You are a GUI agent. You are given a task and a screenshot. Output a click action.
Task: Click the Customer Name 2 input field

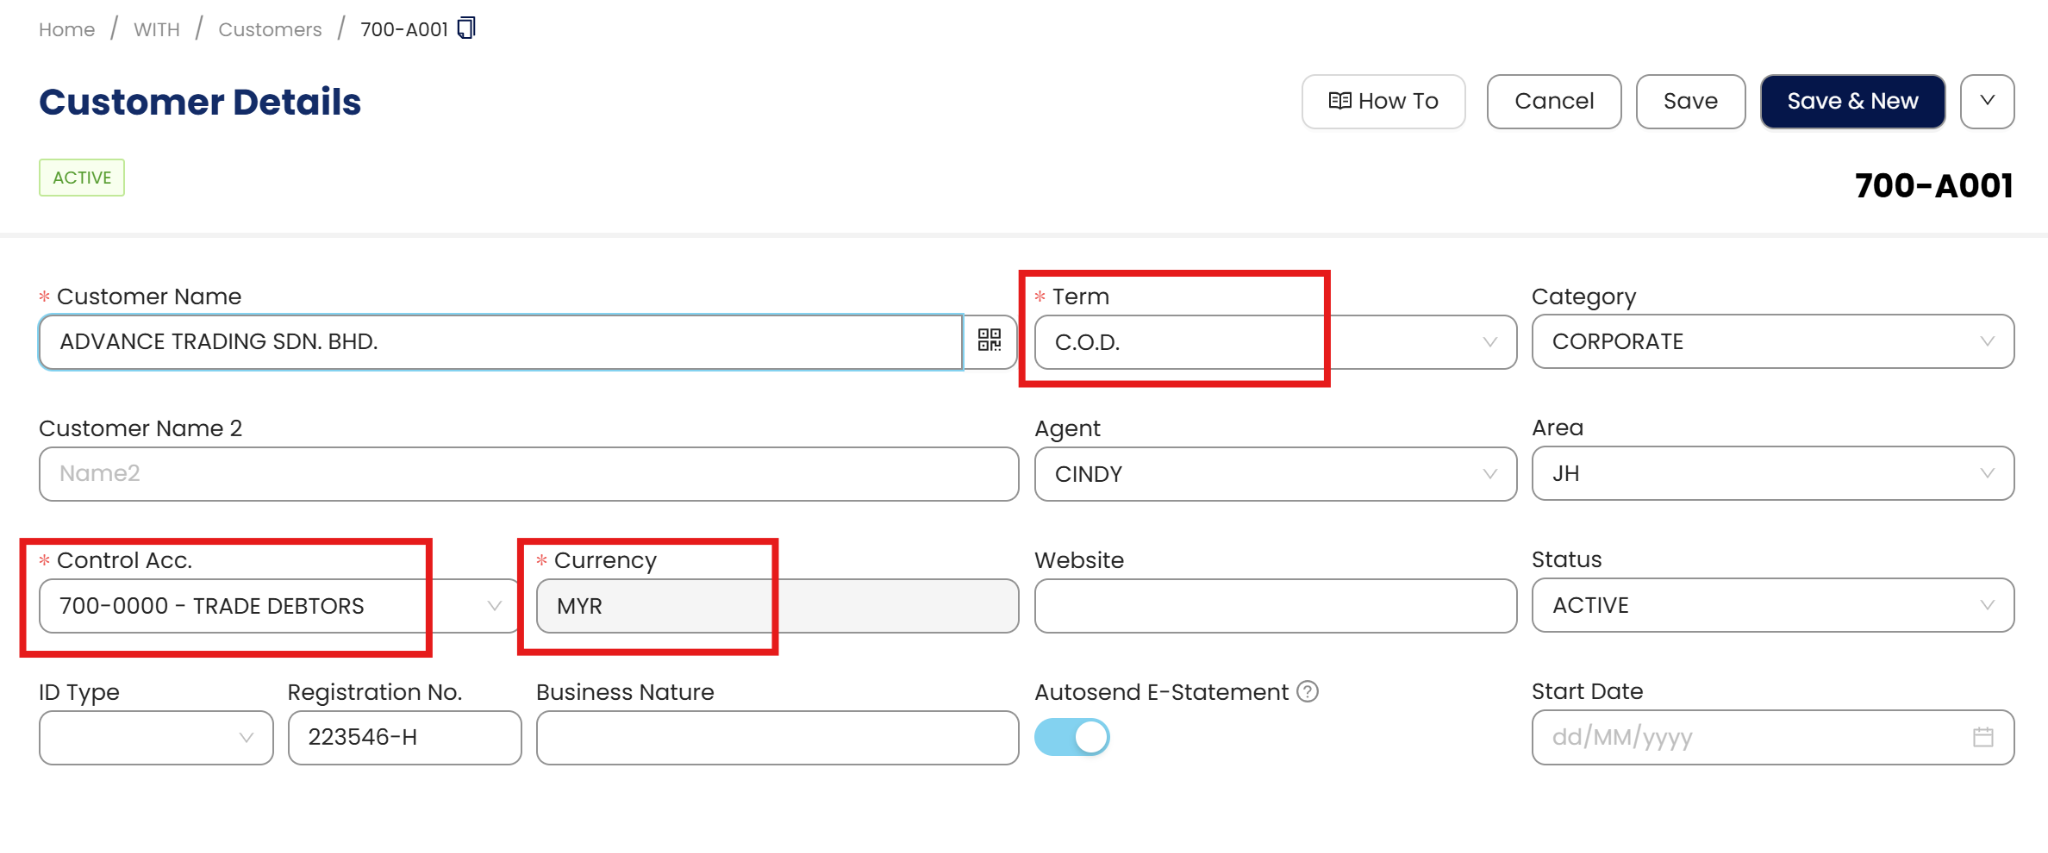click(x=528, y=474)
